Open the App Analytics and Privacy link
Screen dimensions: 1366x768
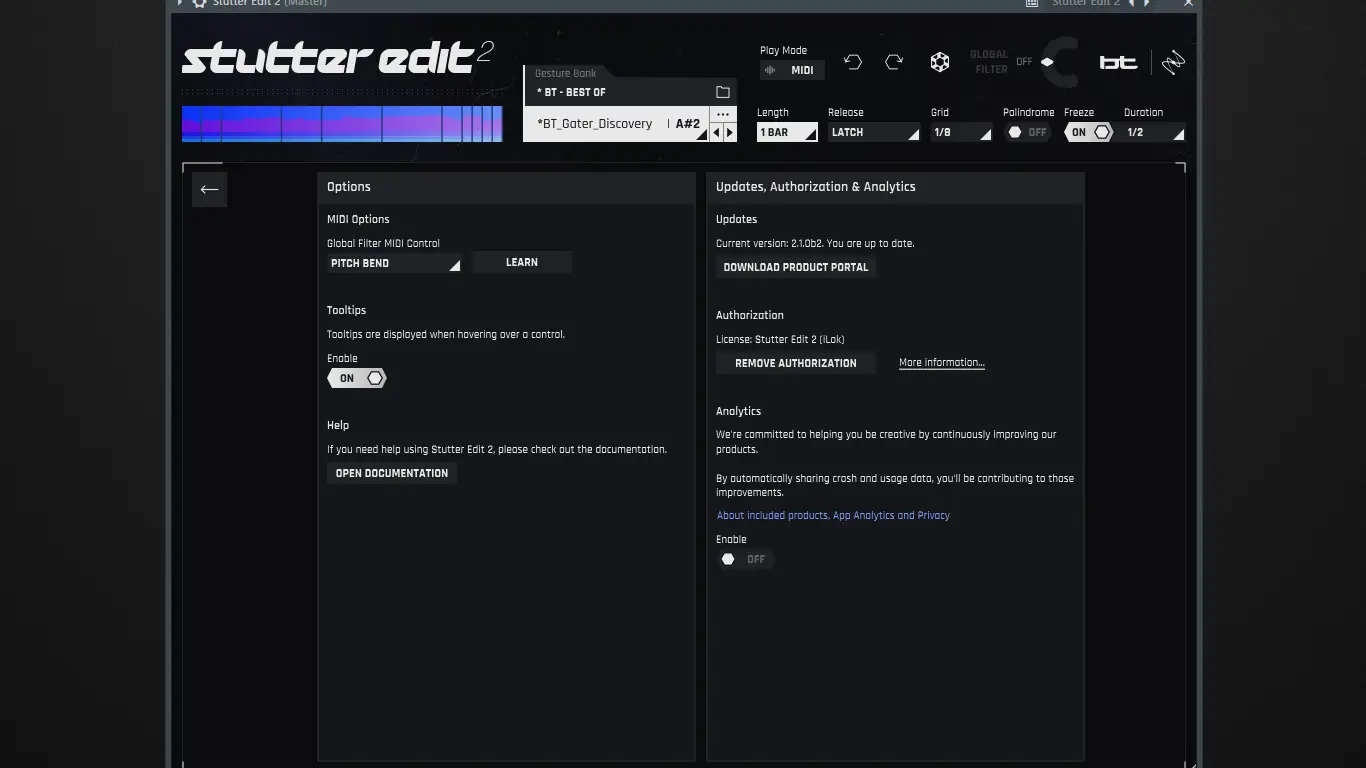pos(833,515)
